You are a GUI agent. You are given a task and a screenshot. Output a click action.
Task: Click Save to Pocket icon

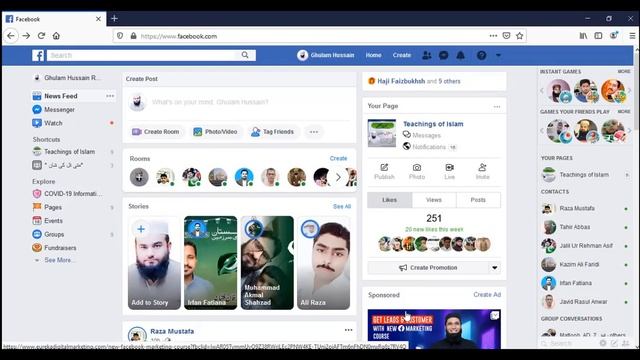tap(507, 36)
